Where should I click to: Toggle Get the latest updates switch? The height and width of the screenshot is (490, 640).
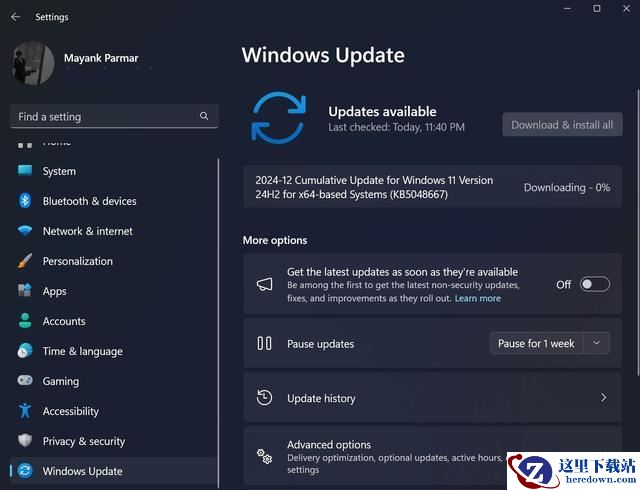tap(595, 284)
